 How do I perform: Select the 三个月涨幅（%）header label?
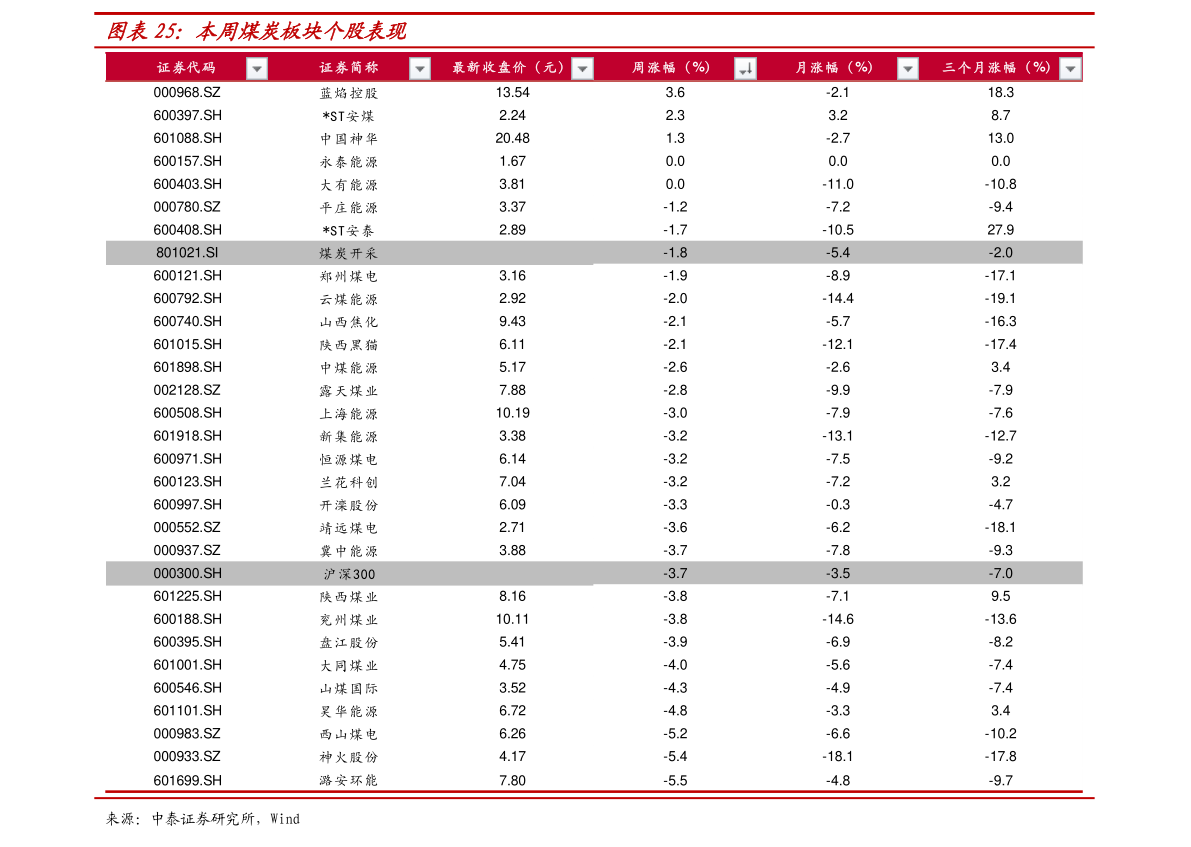(x=998, y=68)
